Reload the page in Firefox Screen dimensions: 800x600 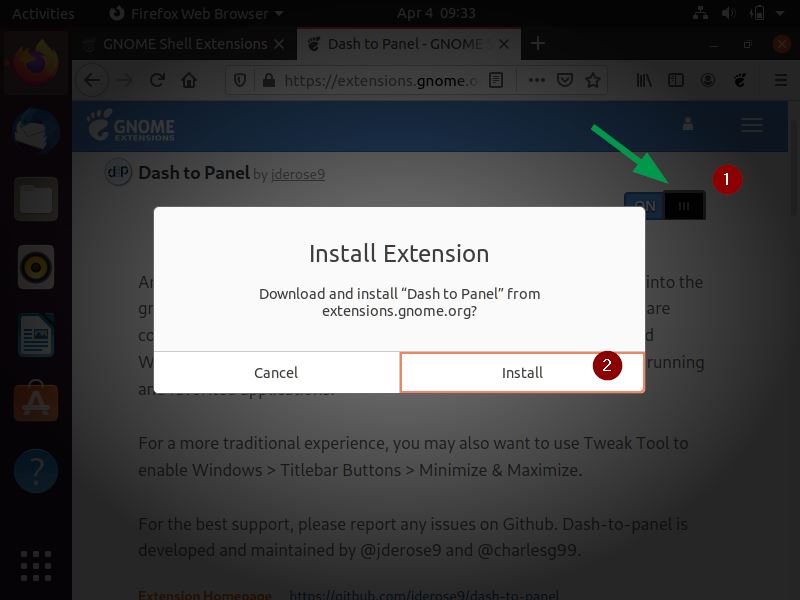click(157, 80)
